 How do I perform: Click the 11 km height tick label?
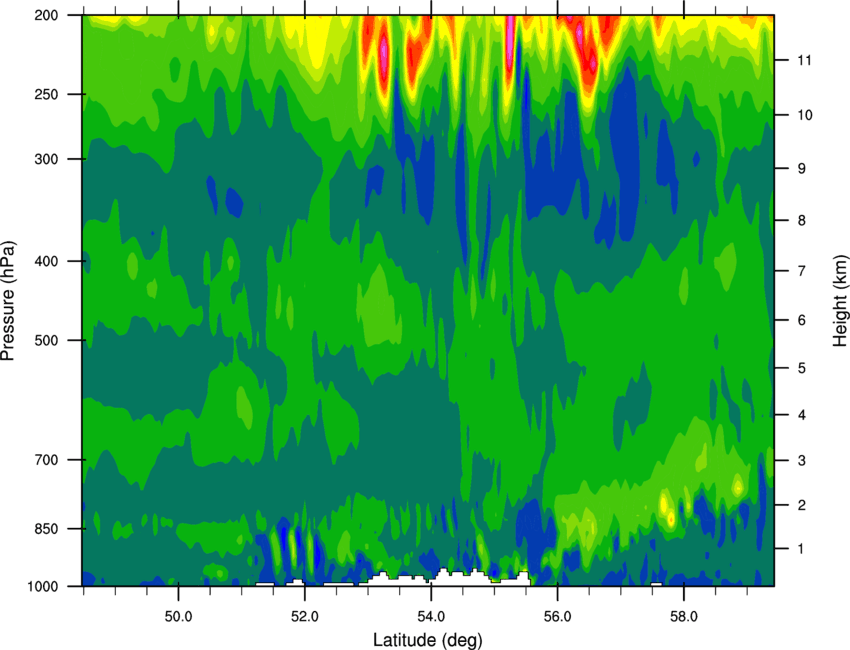805,60
